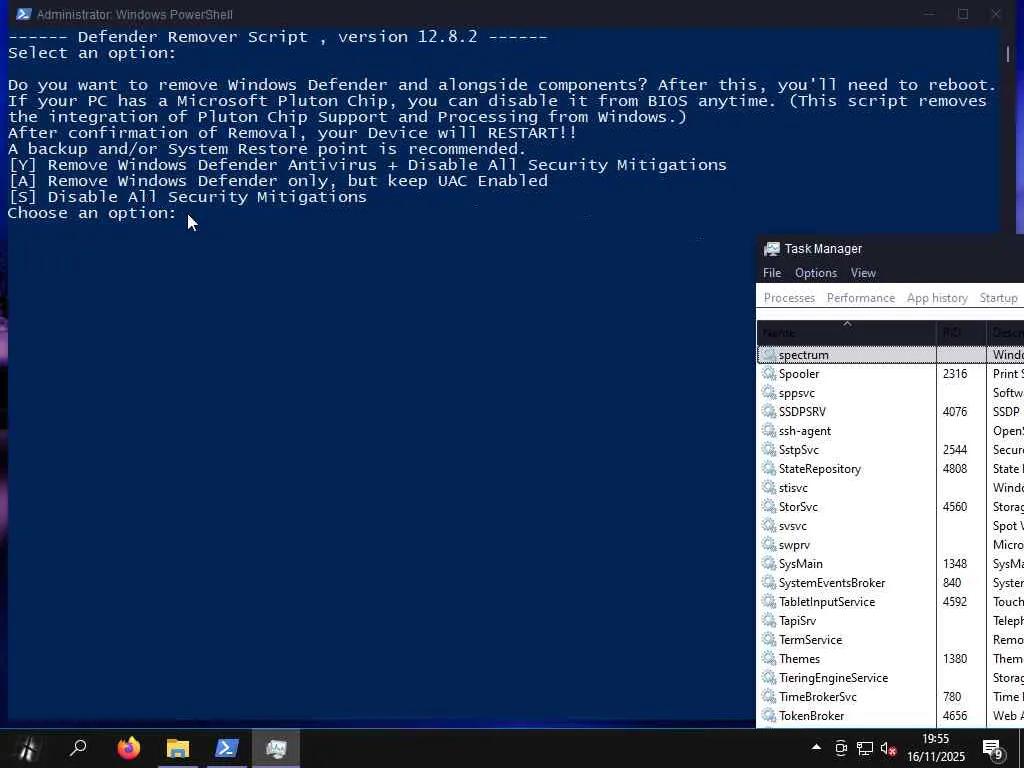The image size is (1024, 768).
Task: Select the swprv service row
Action: [x=890, y=544]
